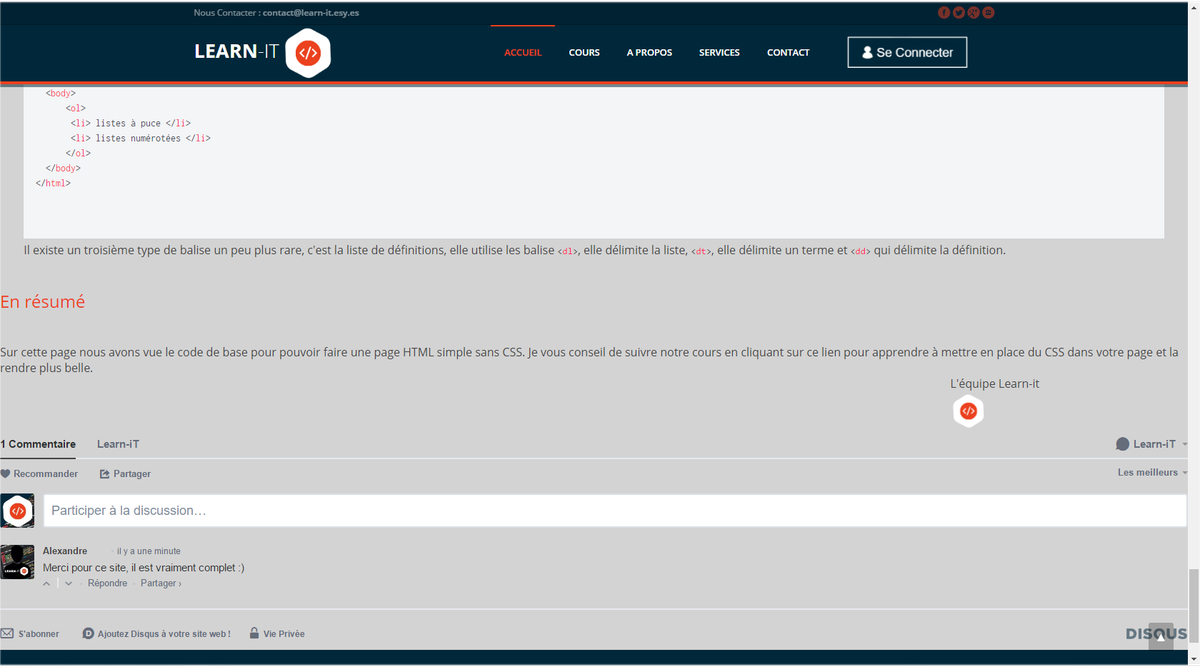
Task: Click contact@learn-it.esy.es email address
Action: 311,13
